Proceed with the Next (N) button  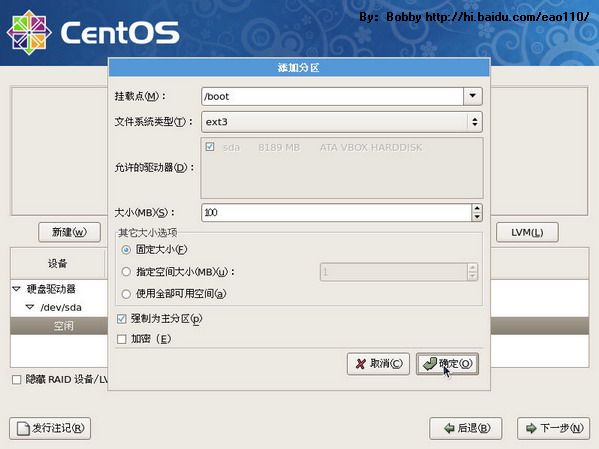[x=554, y=428]
